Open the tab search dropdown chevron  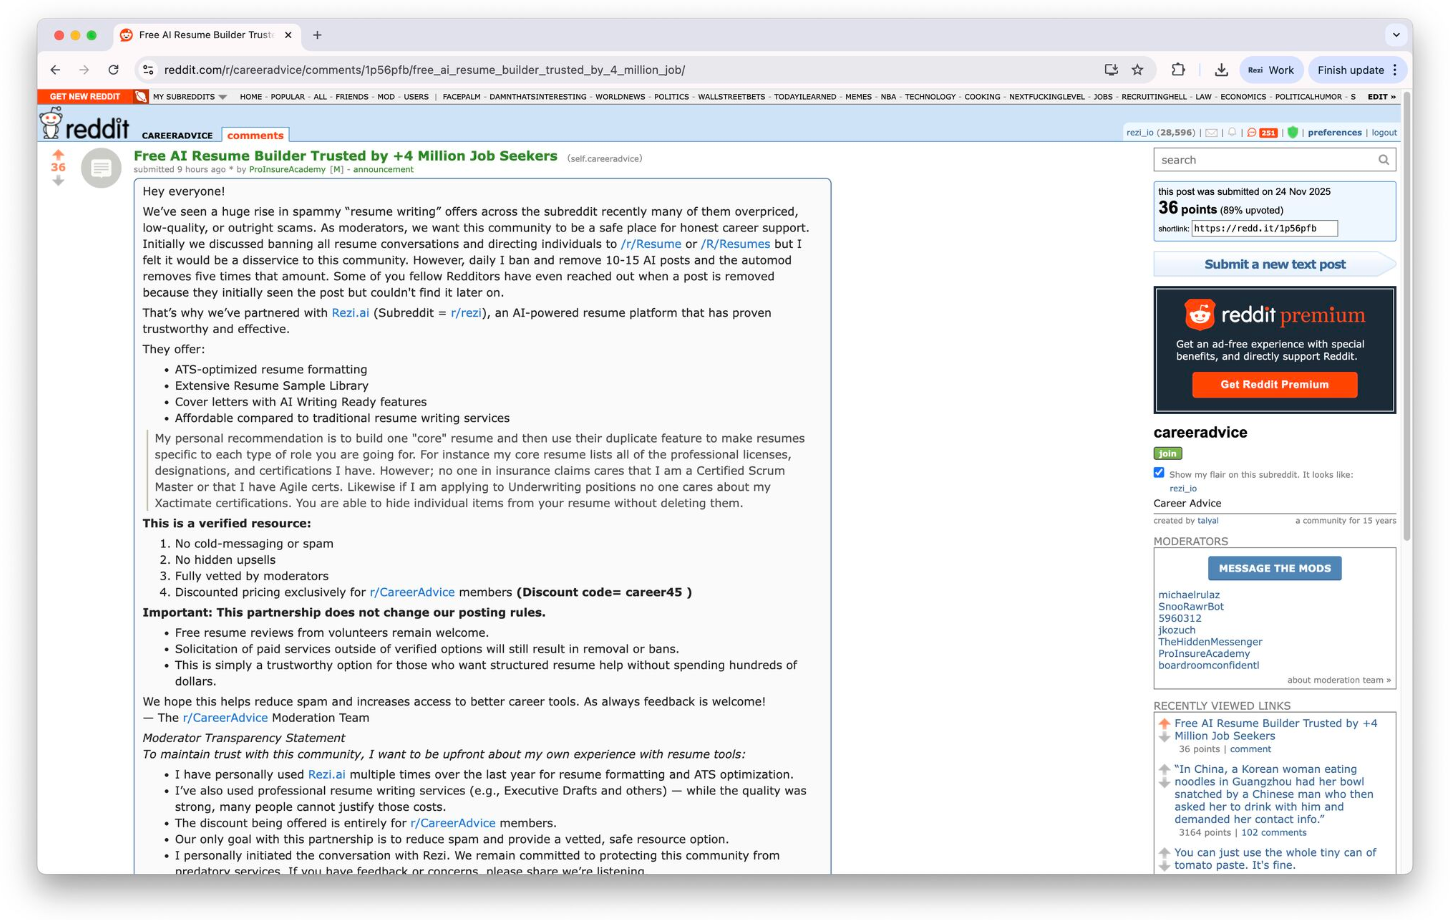tap(1396, 35)
